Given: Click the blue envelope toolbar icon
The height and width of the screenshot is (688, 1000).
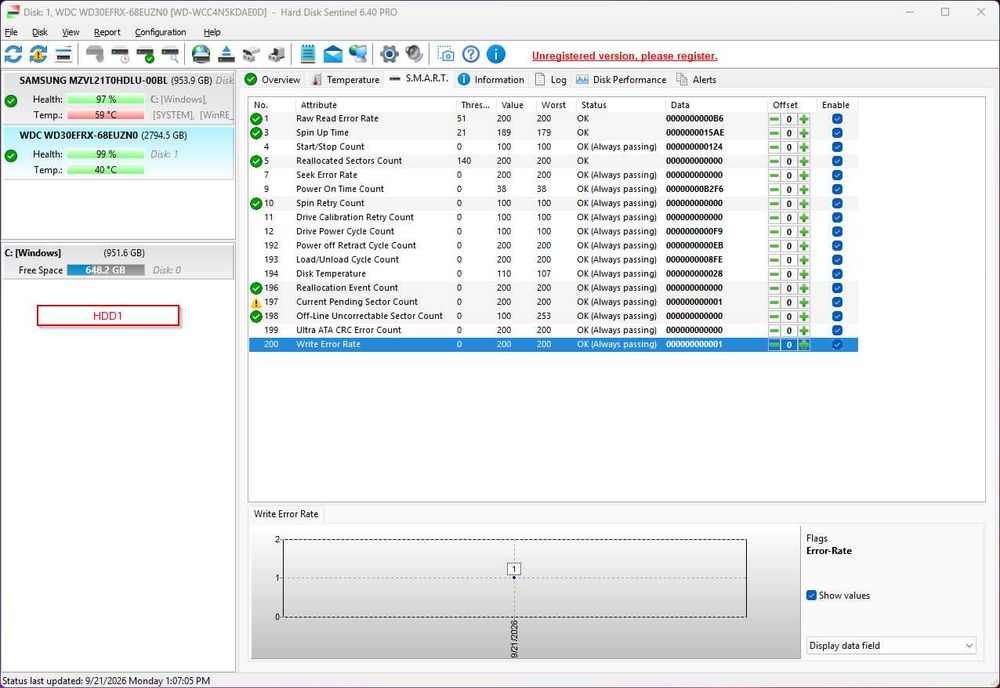Looking at the screenshot, I should tap(333, 54).
